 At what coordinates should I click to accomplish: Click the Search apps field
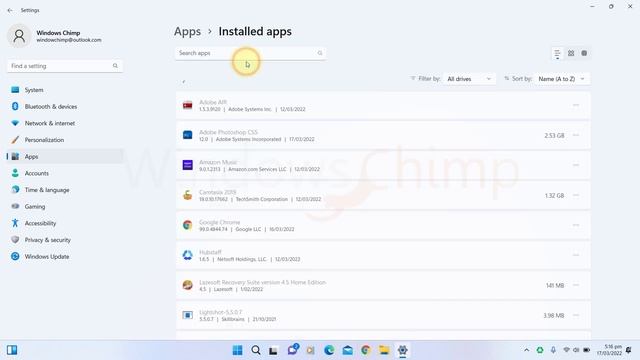coord(251,53)
